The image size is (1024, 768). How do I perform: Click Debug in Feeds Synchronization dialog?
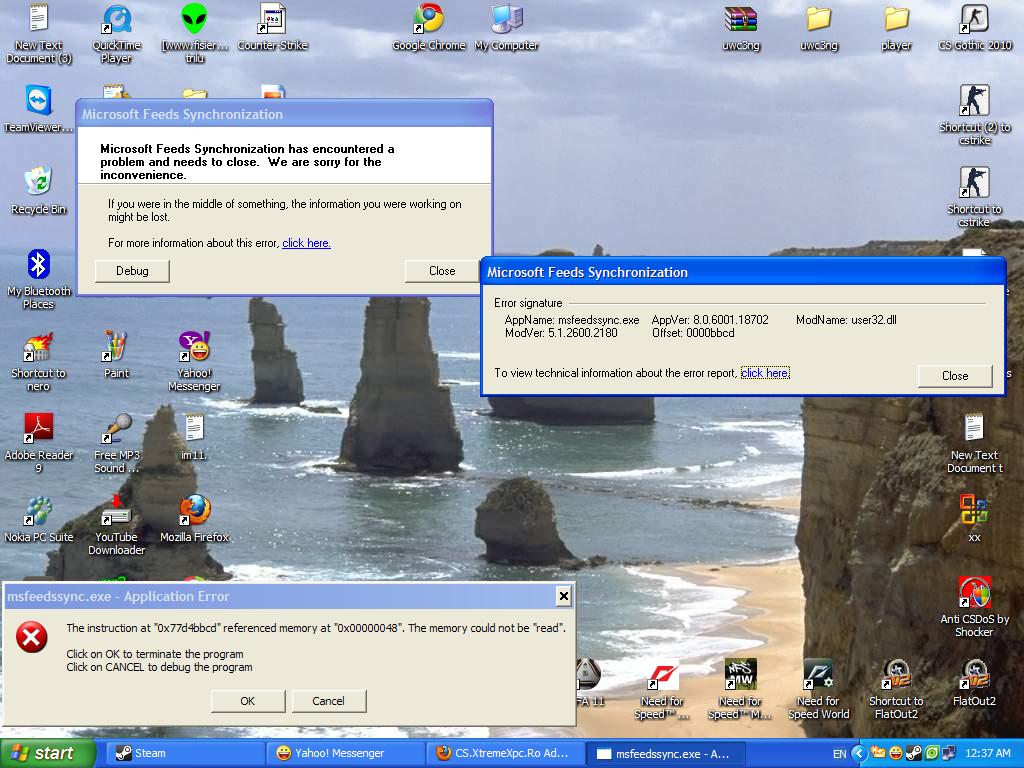pyautogui.click(x=132, y=271)
